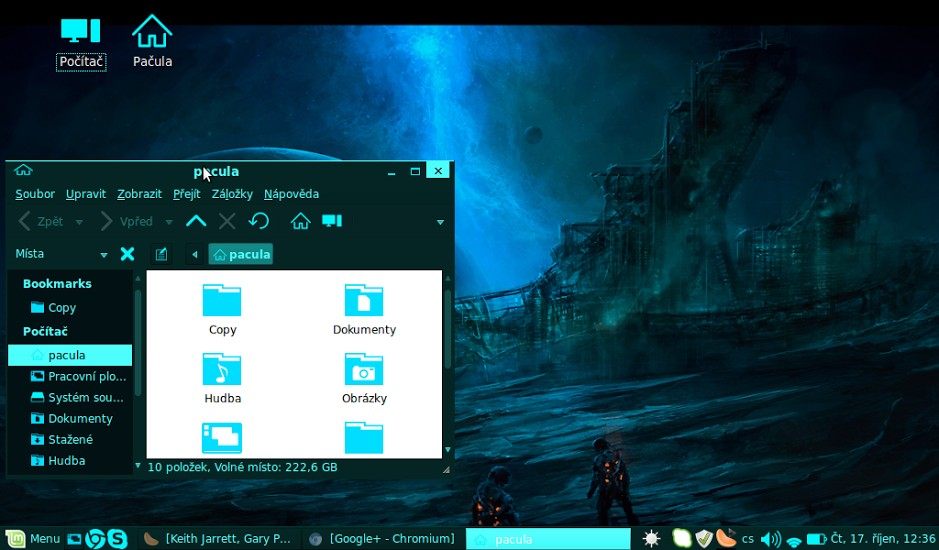Click the window resize grip corner
This screenshot has height=550, width=939.
[446, 470]
